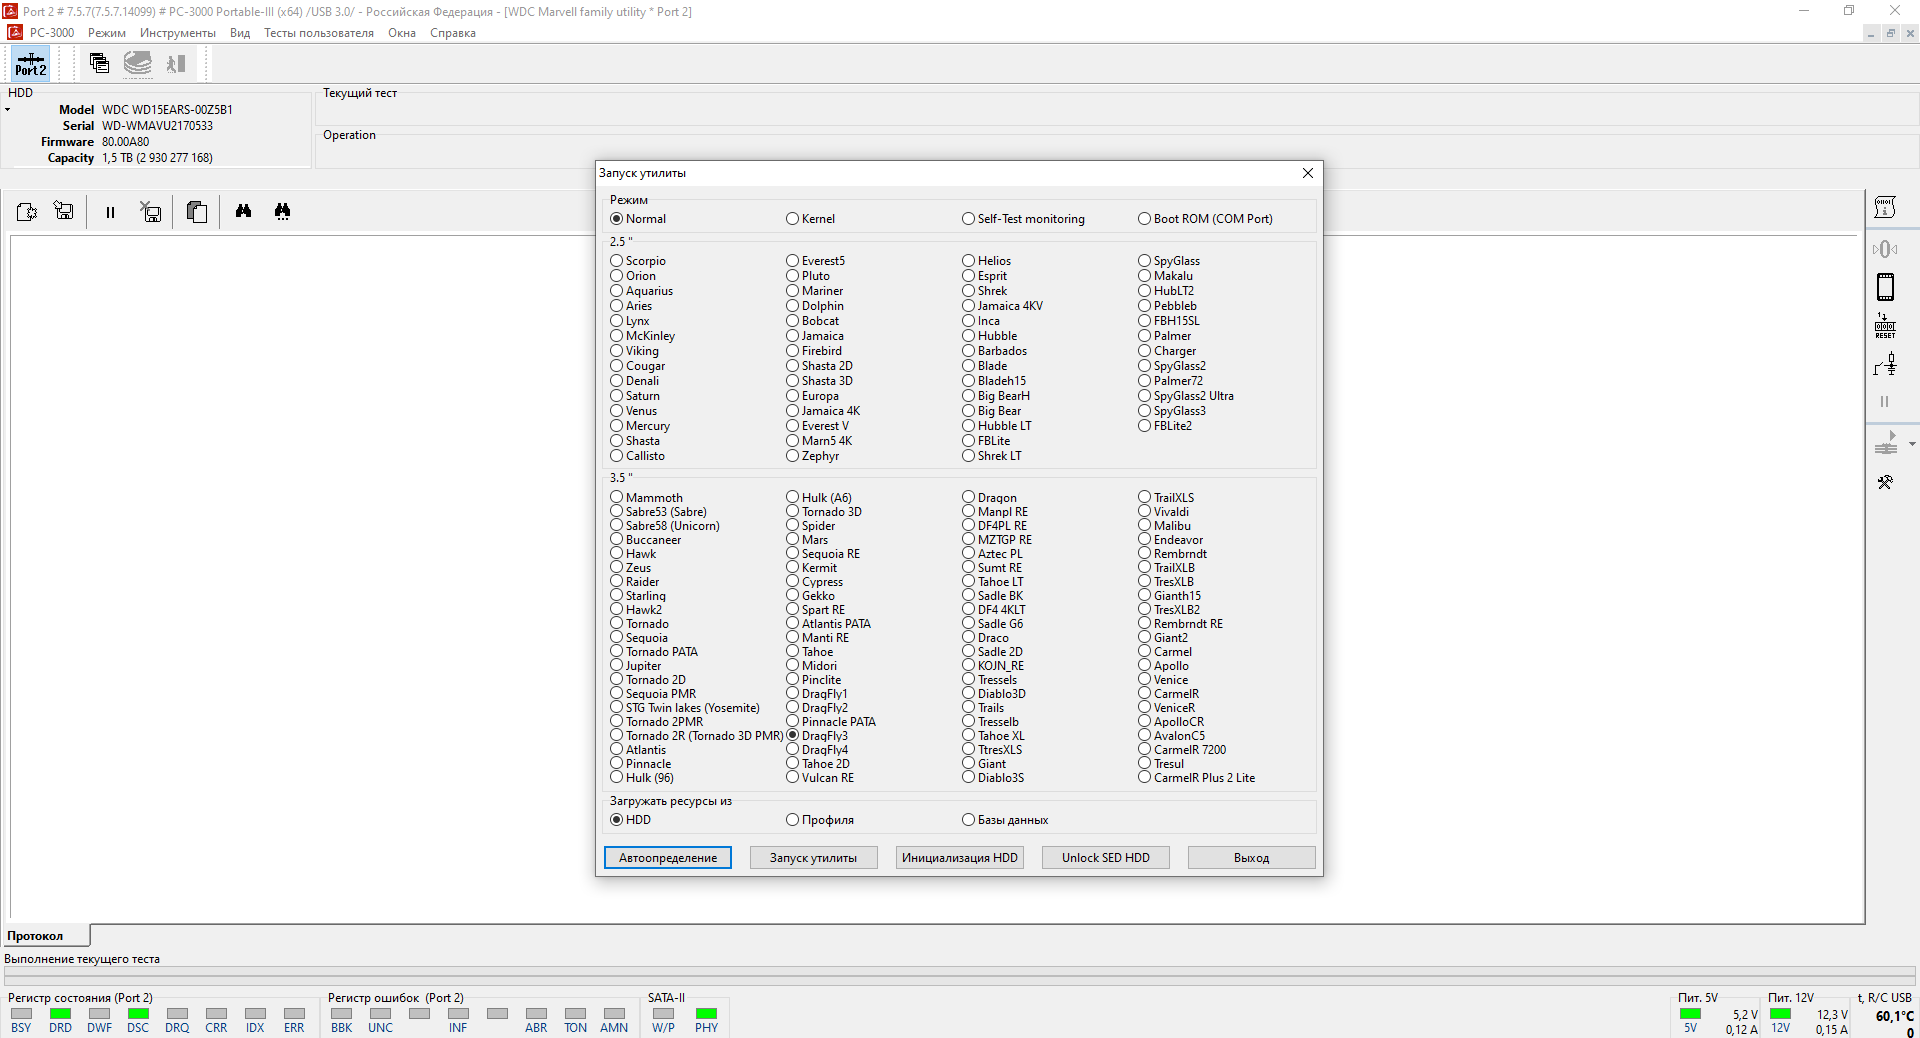The height and width of the screenshot is (1038, 1920).
Task: Close the Запуск утилиты dialog
Action: [1308, 173]
